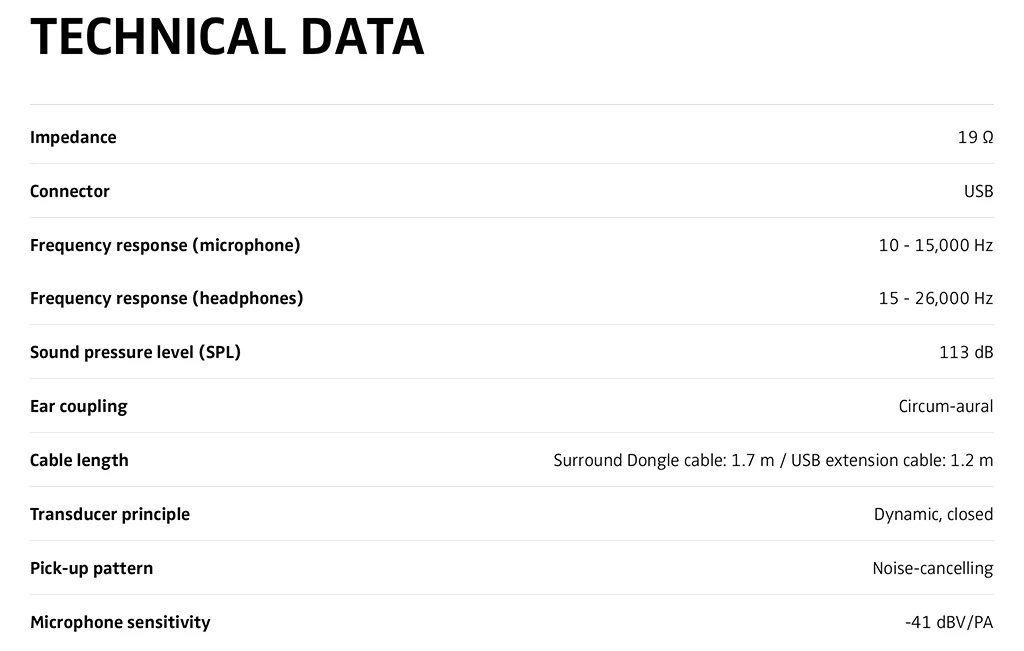Select the USB connector value
The image size is (1024, 651).
tap(978, 191)
